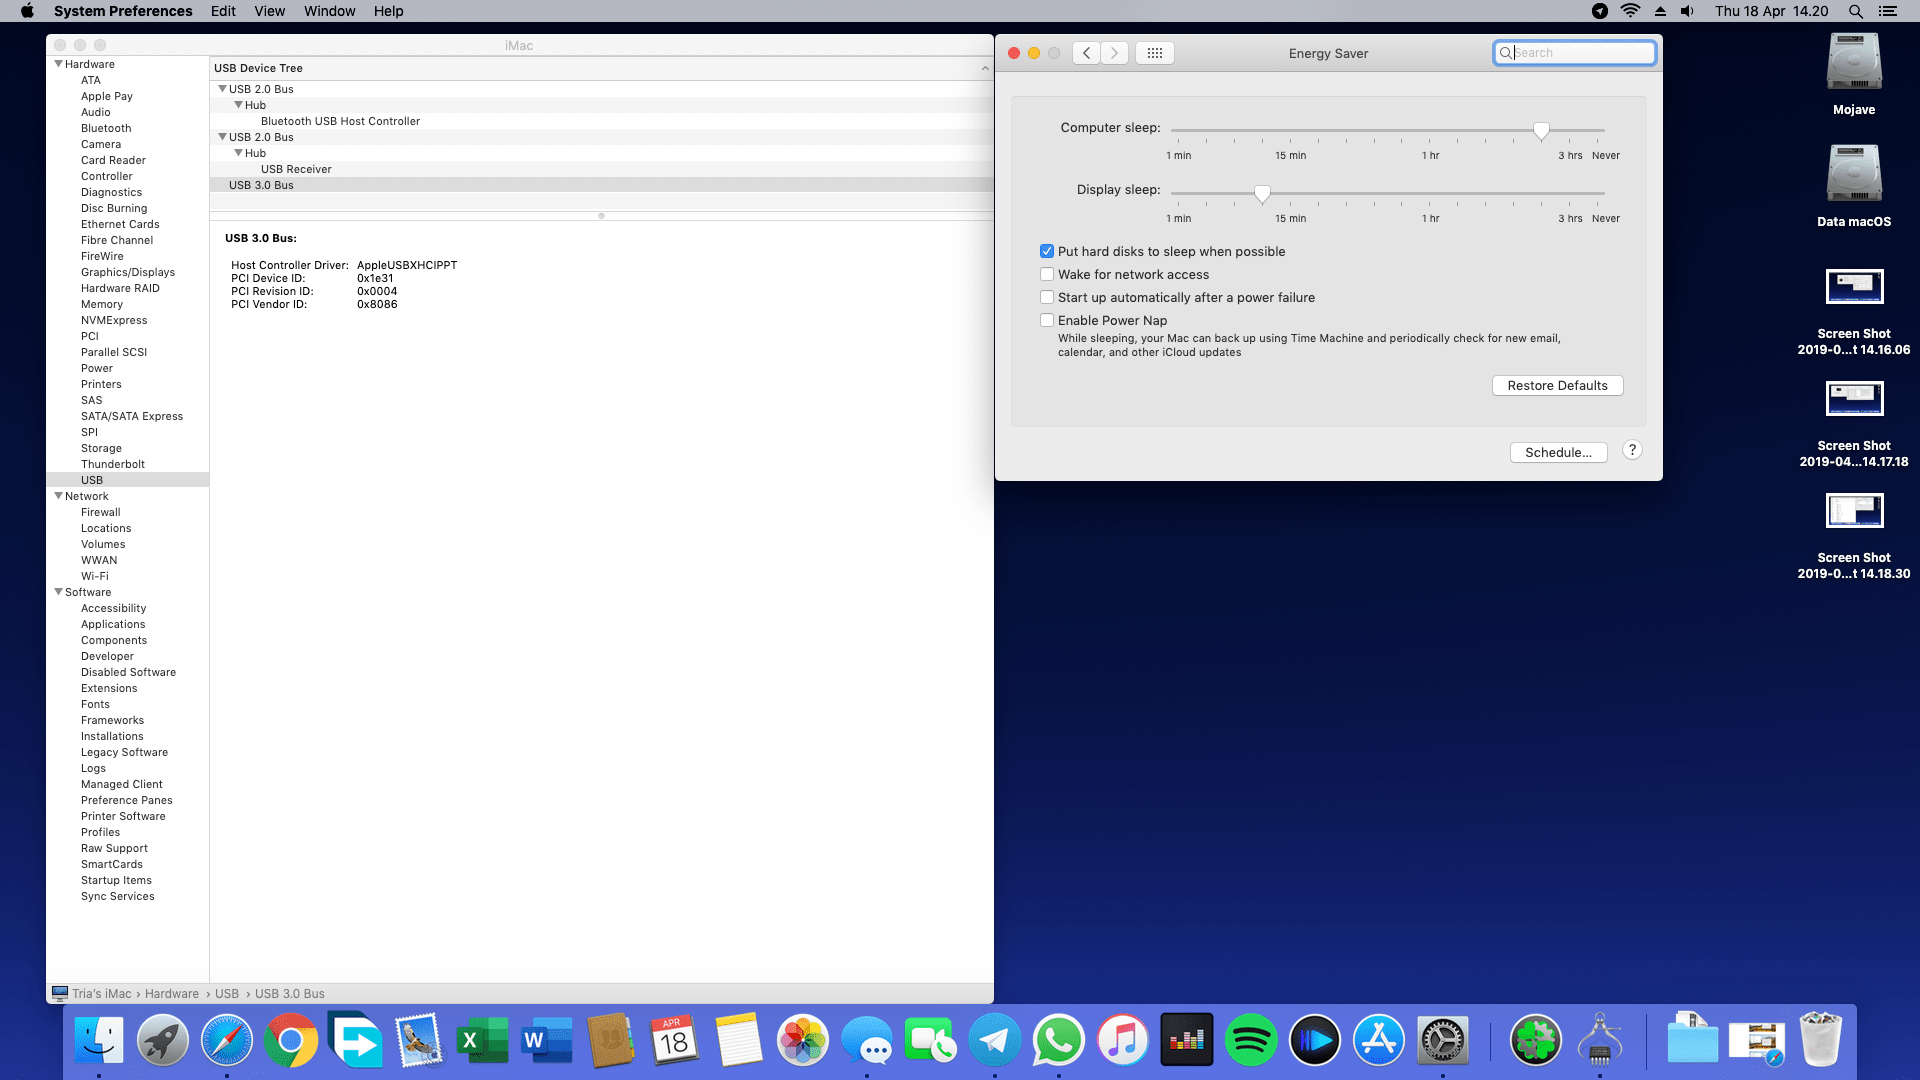Open the Energy Saver help button
This screenshot has width=1920, height=1080.
(x=1632, y=450)
